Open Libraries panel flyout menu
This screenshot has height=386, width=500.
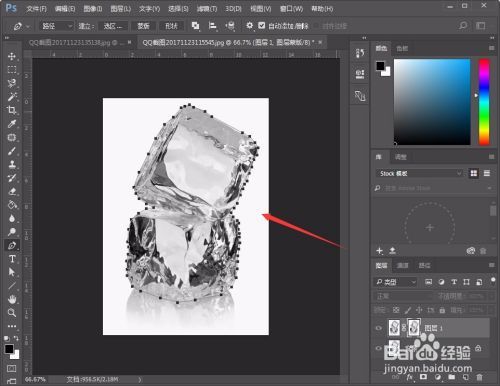pyautogui.click(x=492, y=157)
